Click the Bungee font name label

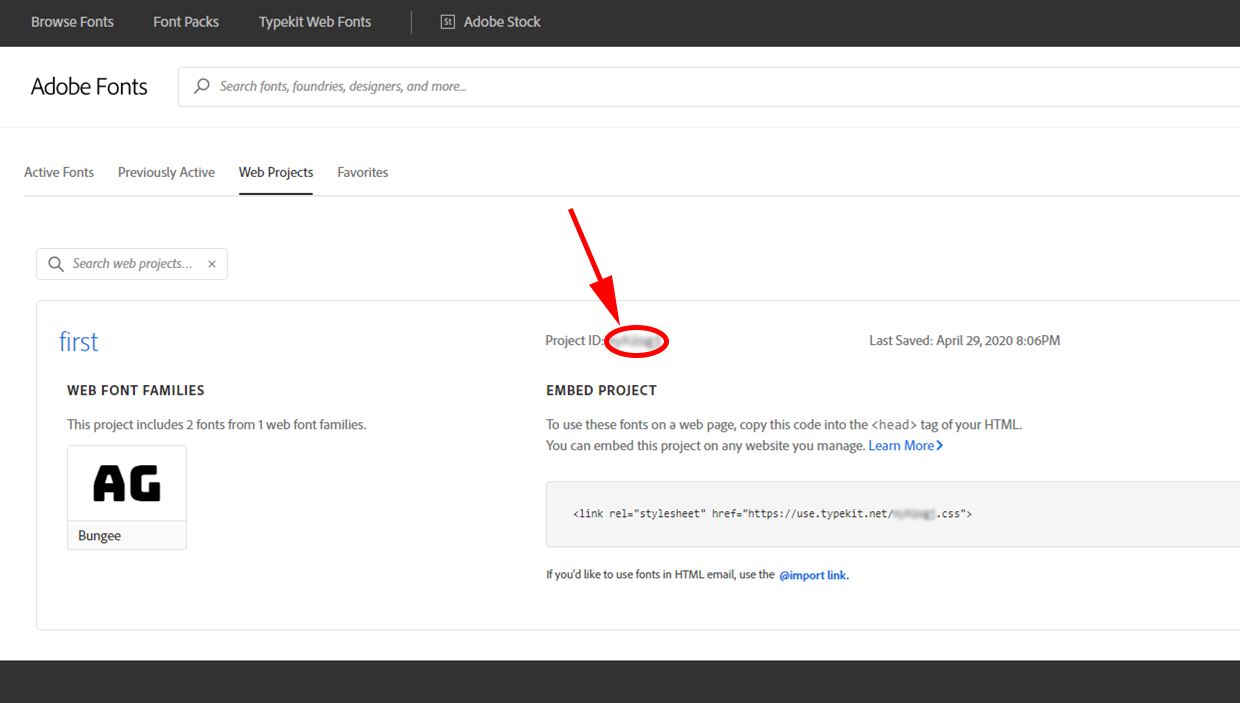click(x=100, y=536)
